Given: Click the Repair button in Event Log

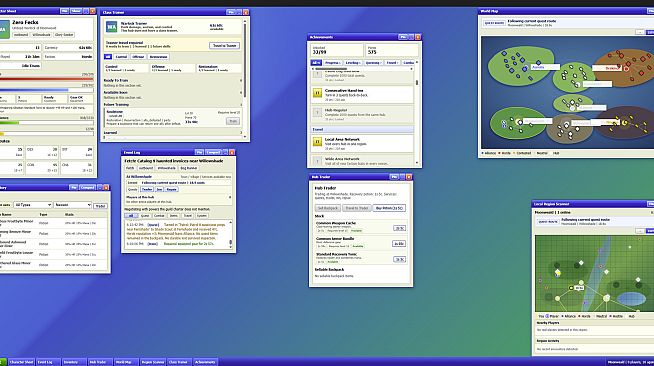Looking at the screenshot, I should [171, 189].
